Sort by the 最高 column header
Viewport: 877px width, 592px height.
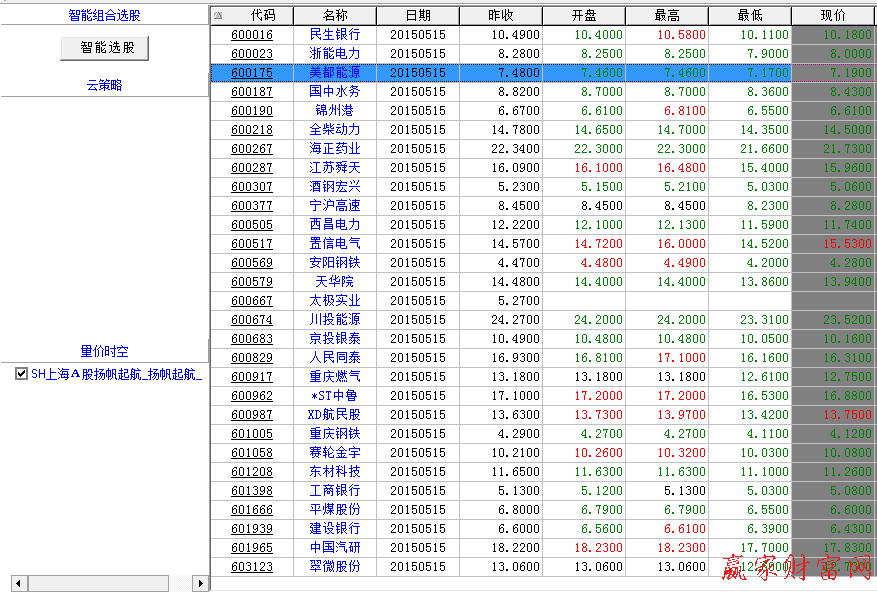(667, 15)
